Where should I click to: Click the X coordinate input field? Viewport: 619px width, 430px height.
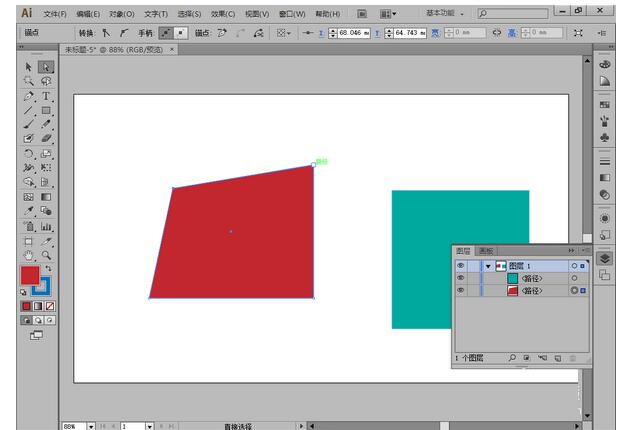pos(351,33)
